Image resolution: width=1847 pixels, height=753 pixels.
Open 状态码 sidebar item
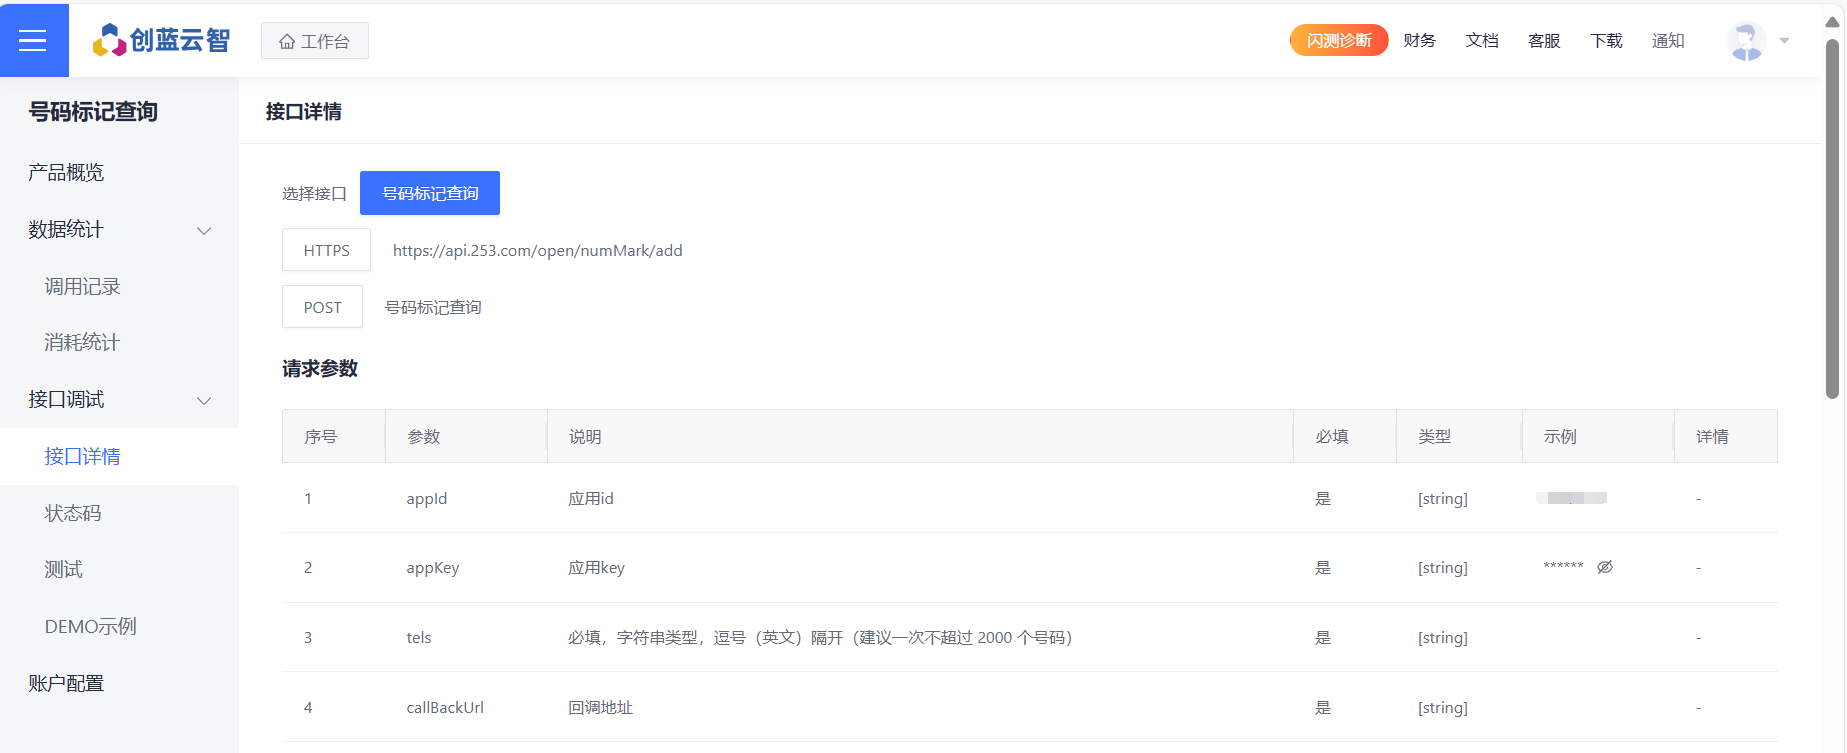click(73, 513)
